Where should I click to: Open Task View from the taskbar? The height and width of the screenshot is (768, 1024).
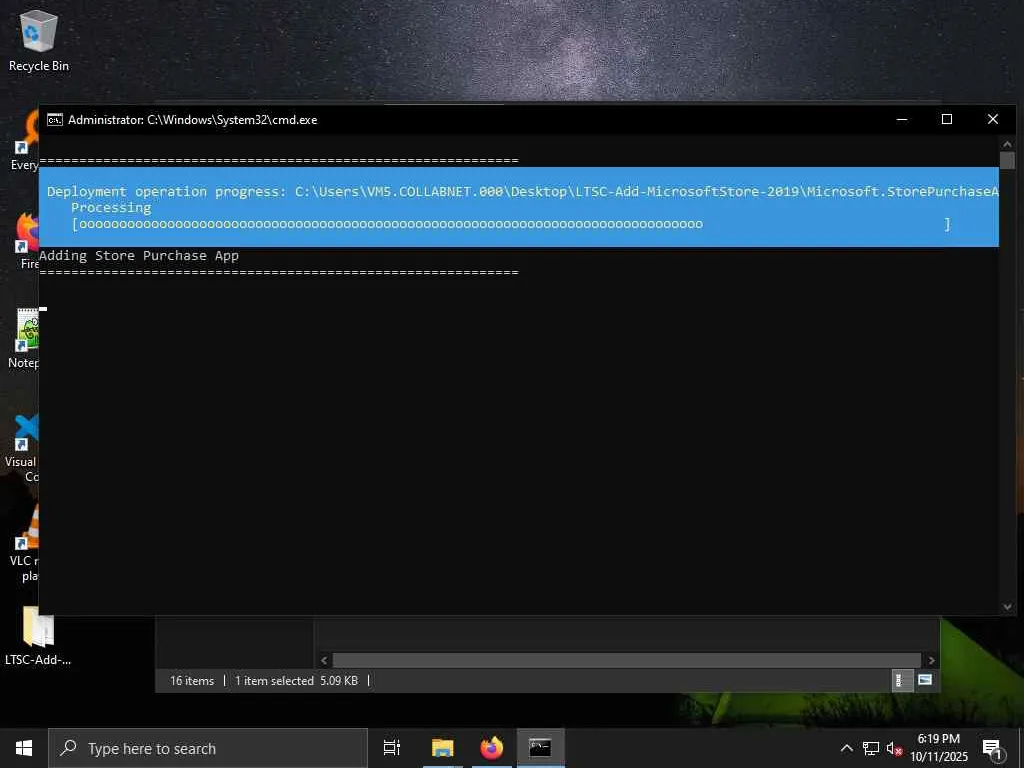coord(392,748)
